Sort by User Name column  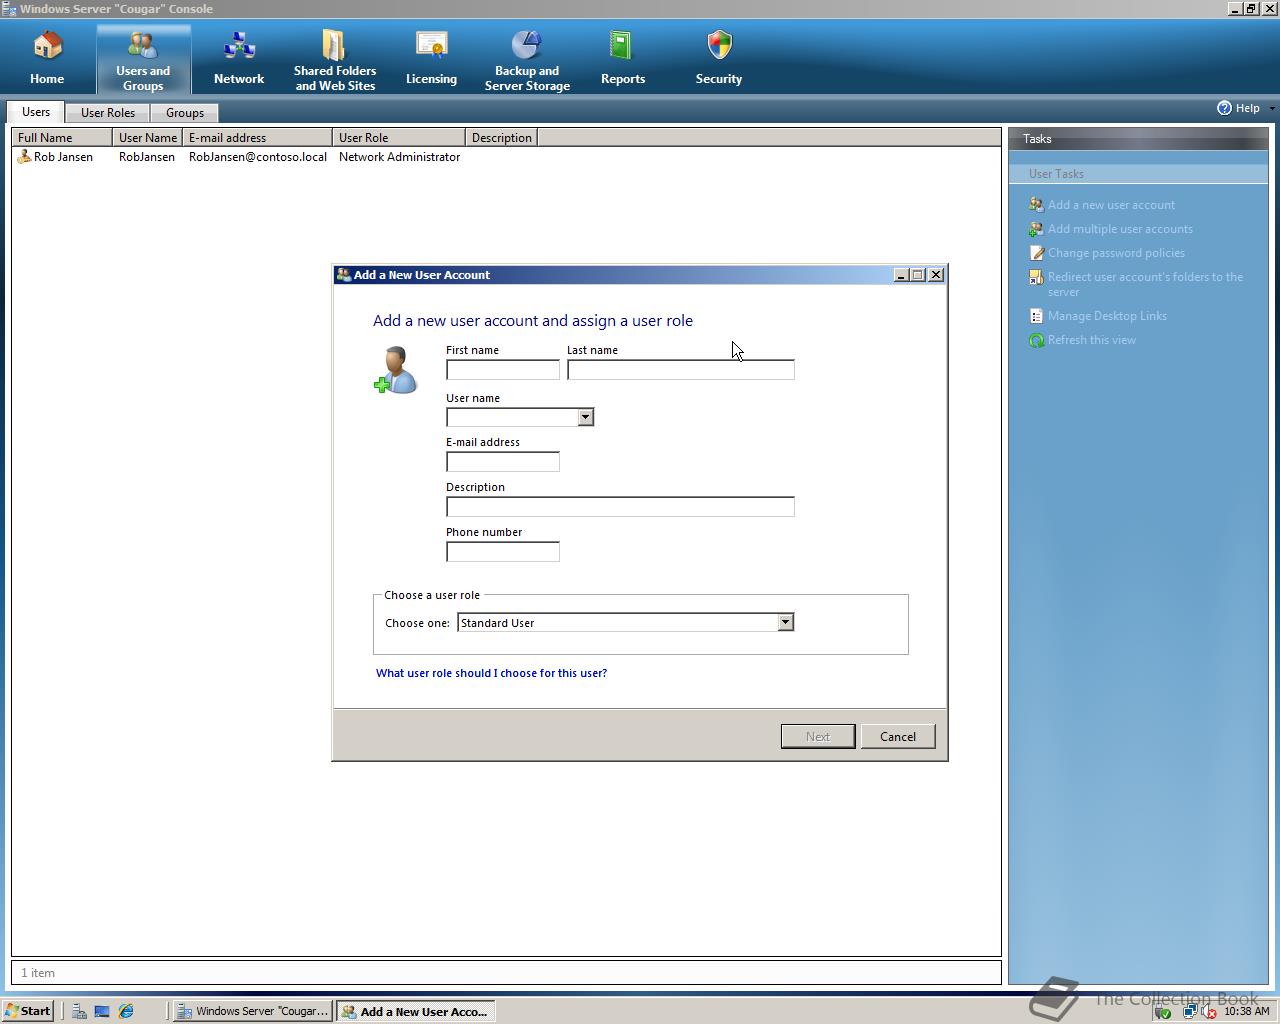[148, 137]
